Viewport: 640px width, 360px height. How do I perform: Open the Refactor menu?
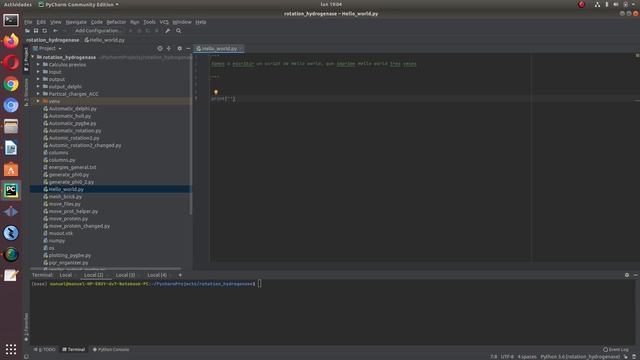[x=116, y=22]
